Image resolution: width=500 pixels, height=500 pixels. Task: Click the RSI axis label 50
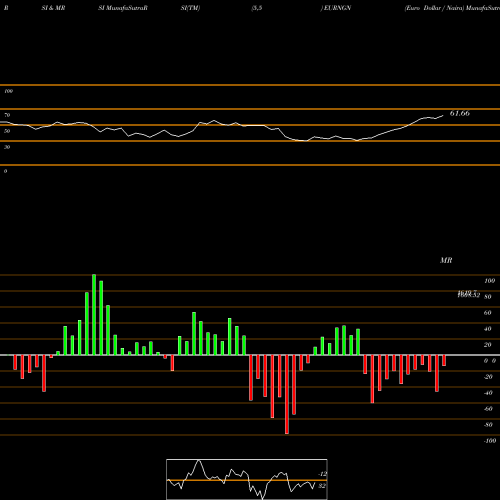point(7,131)
